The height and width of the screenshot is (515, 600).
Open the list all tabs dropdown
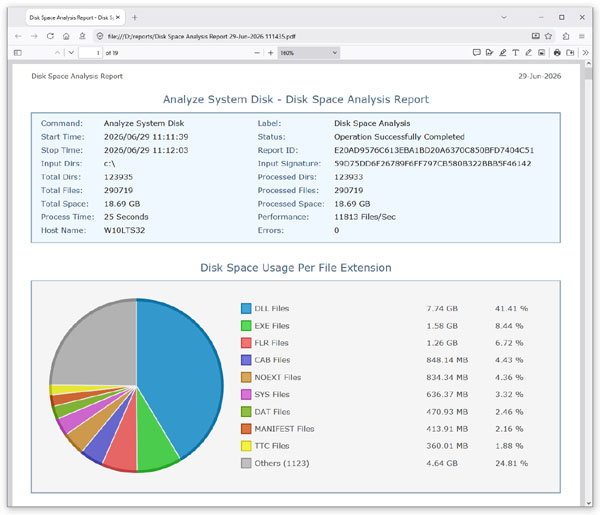coord(504,17)
